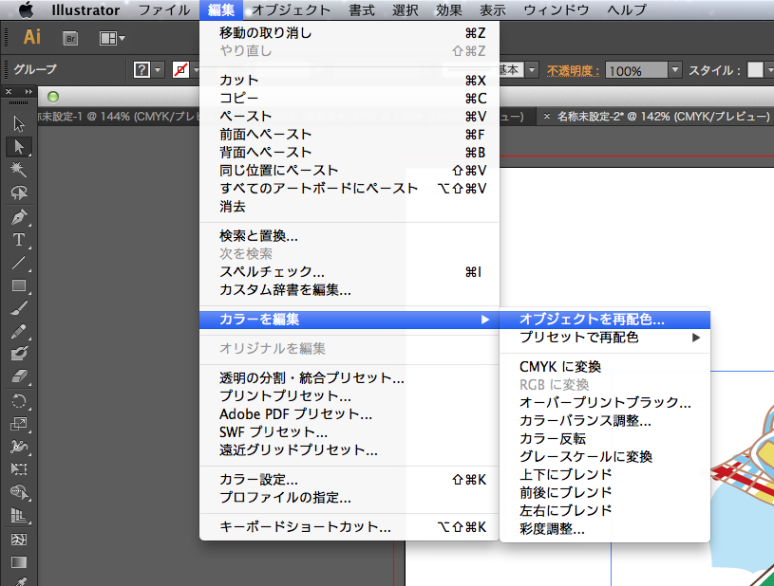Switch to 名称未設定-2 document tab
The height and width of the screenshot is (586, 774).
663,117
